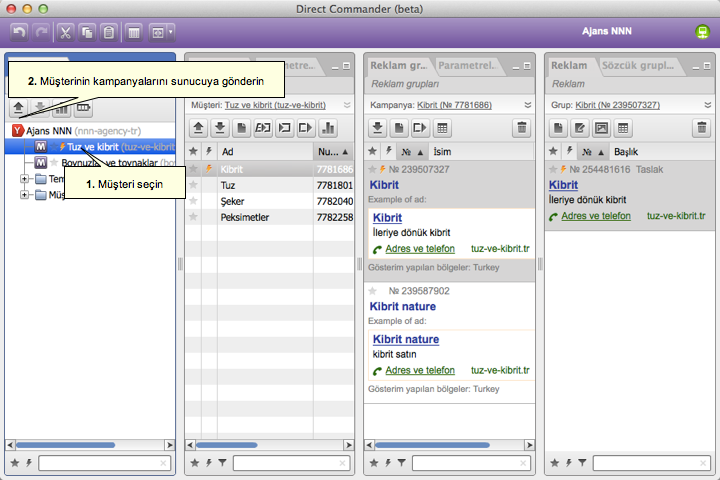The image size is (720, 480).
Task: Click the Kibrit nature ad preview title link
Action: pyautogui.click(x=405, y=339)
